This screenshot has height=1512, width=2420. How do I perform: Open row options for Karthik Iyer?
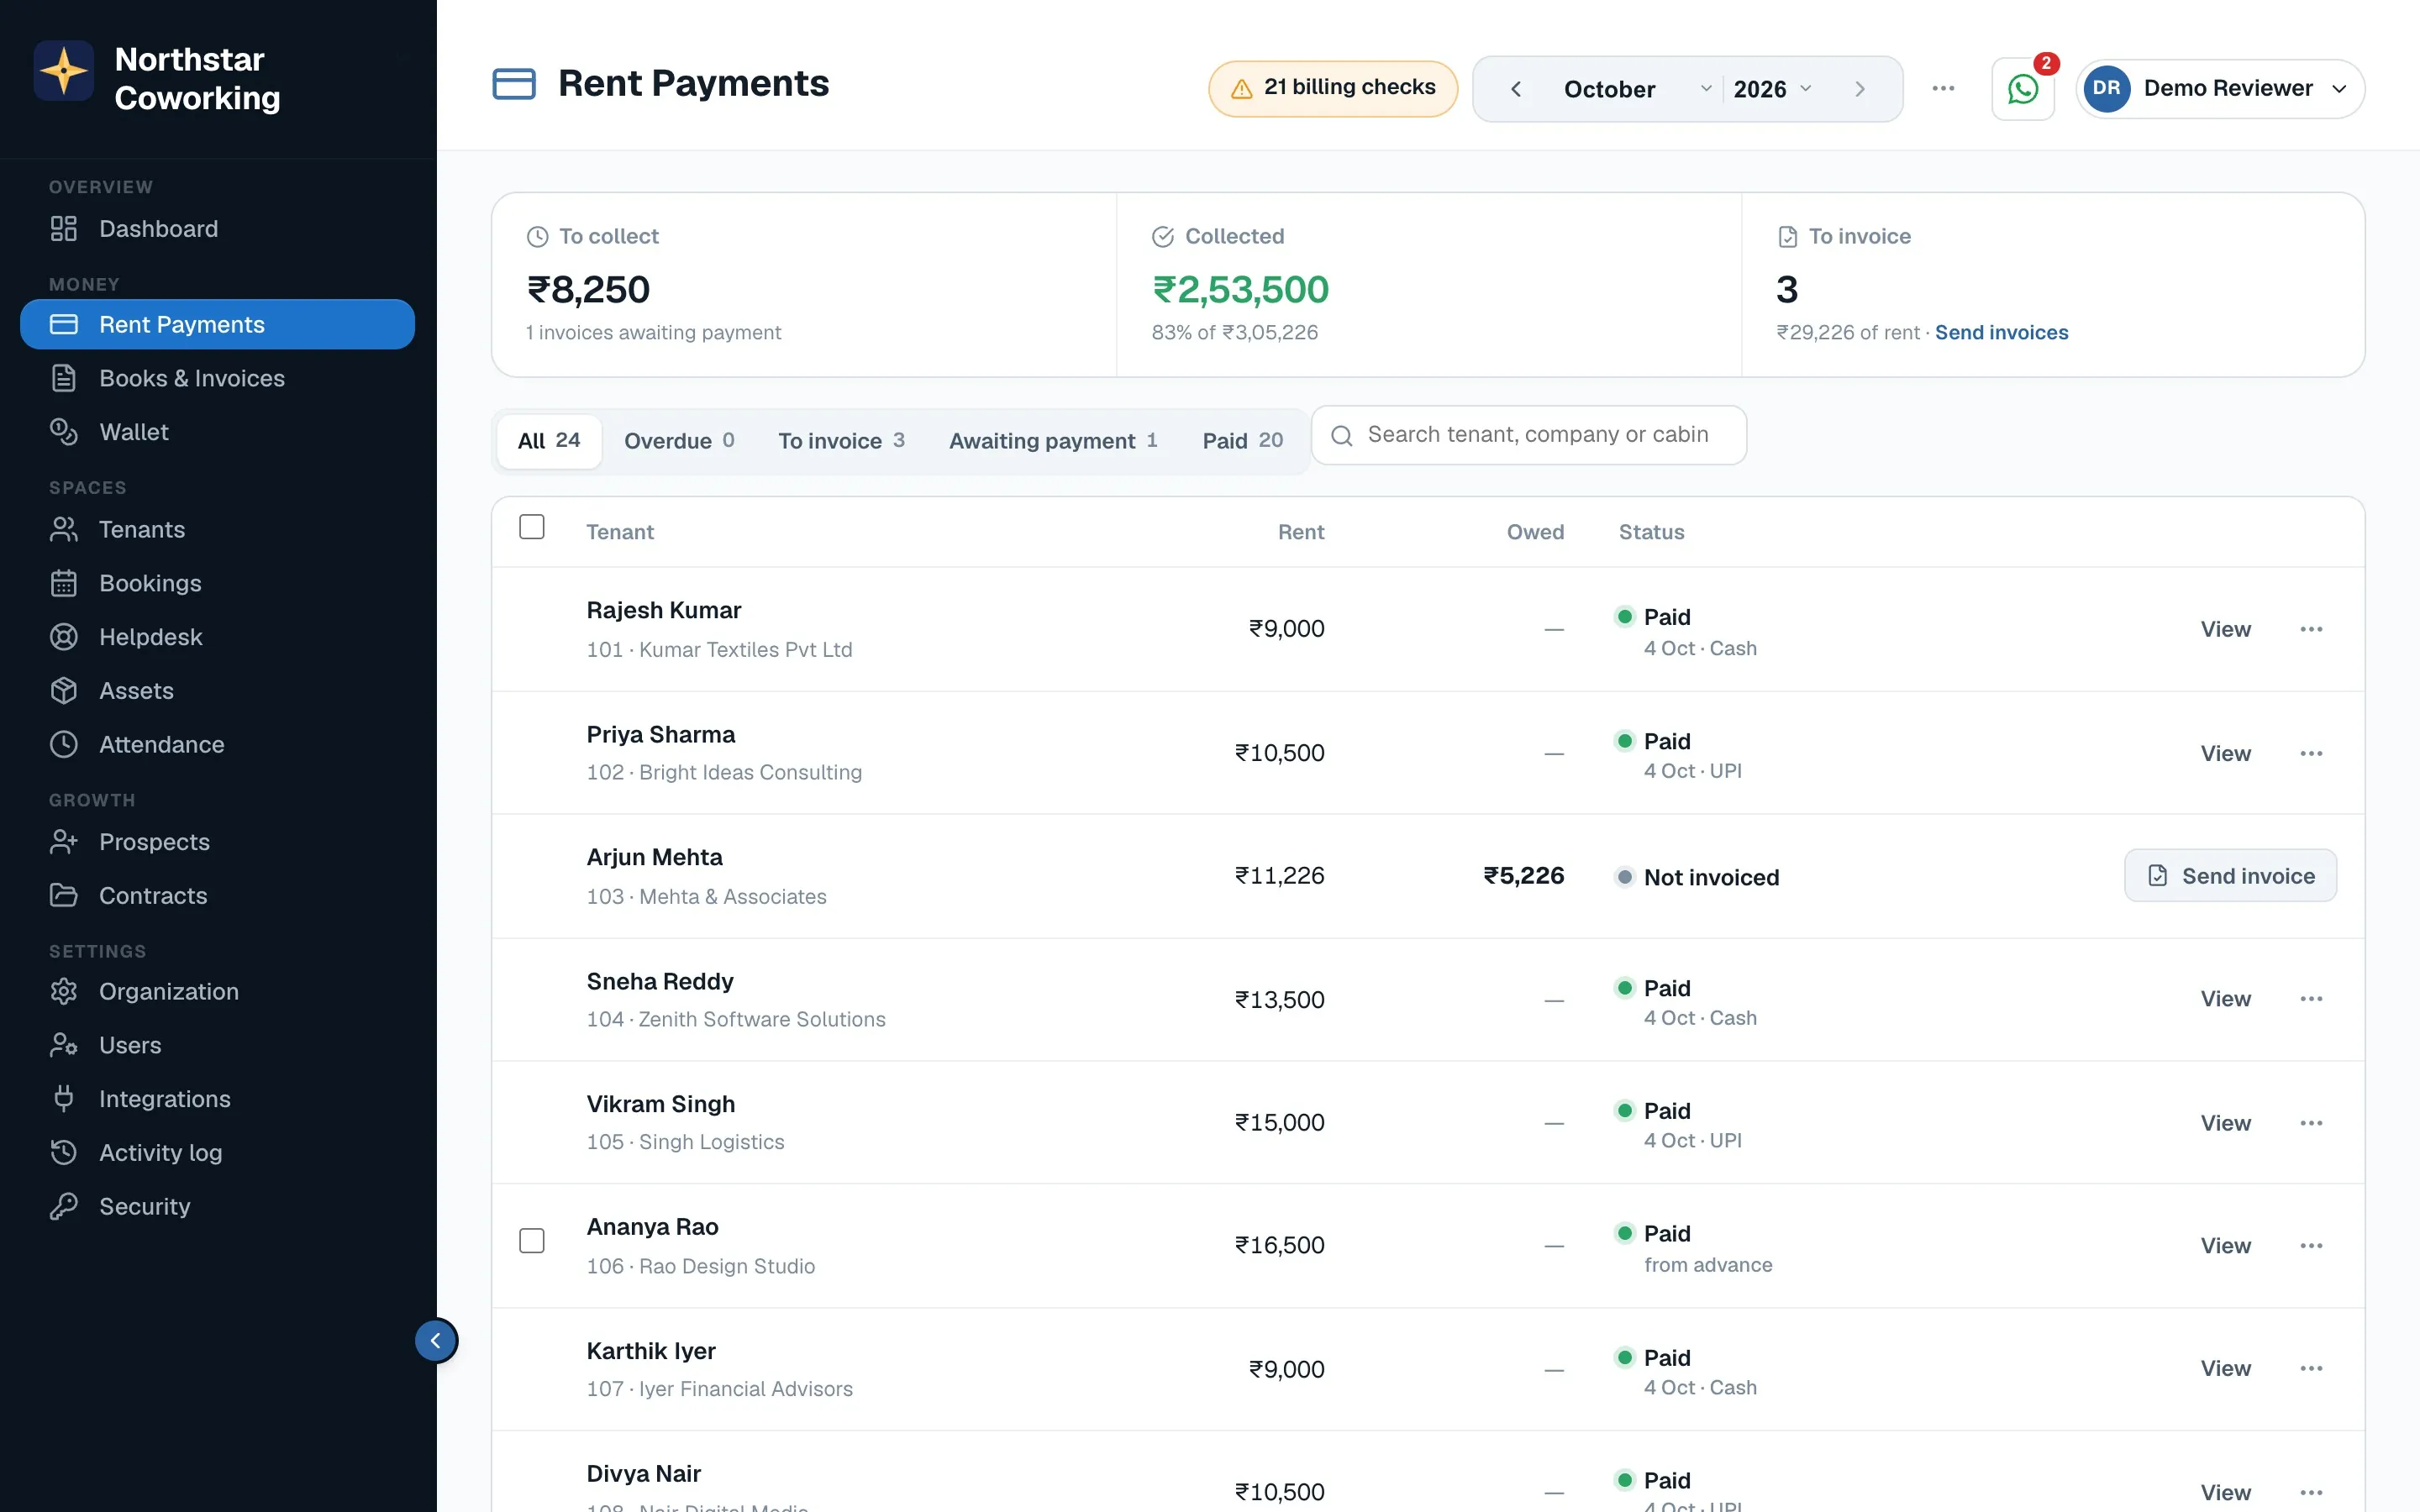tap(2311, 1368)
